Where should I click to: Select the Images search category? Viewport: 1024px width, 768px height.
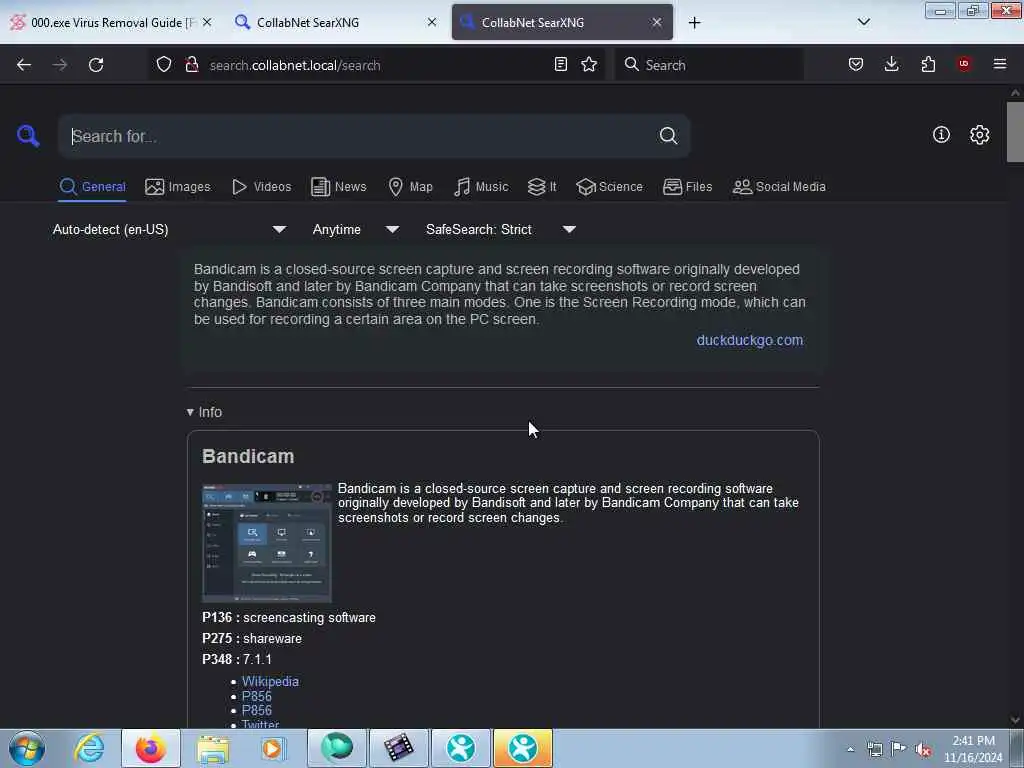click(178, 187)
